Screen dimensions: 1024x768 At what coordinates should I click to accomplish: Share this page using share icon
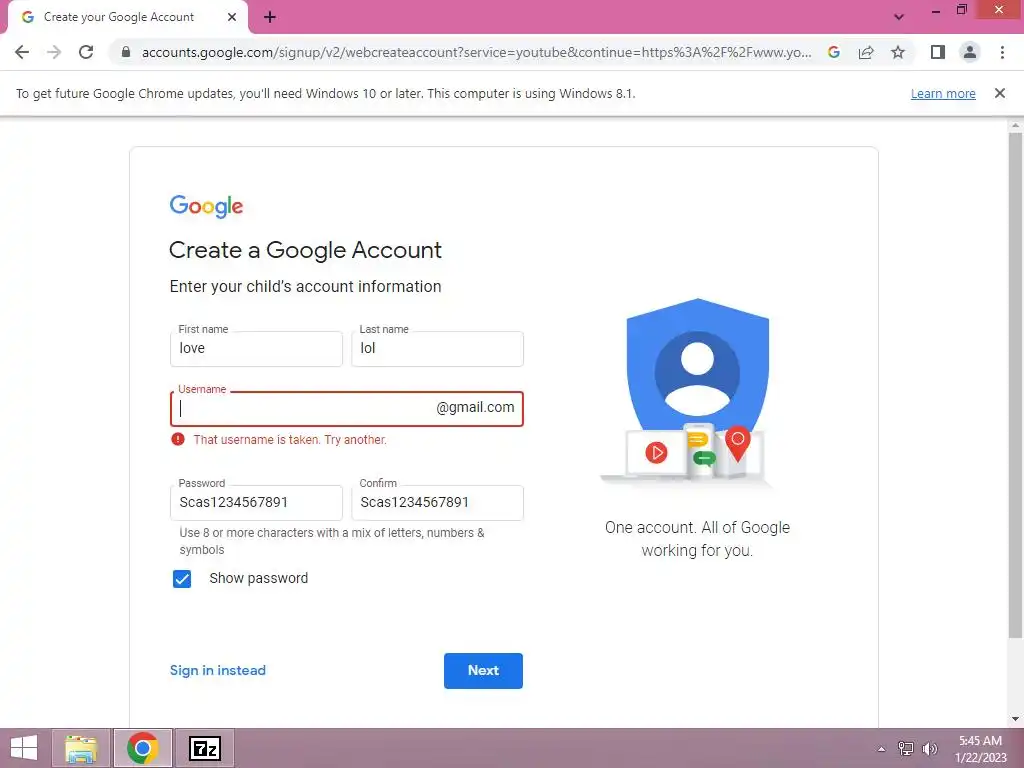866,52
